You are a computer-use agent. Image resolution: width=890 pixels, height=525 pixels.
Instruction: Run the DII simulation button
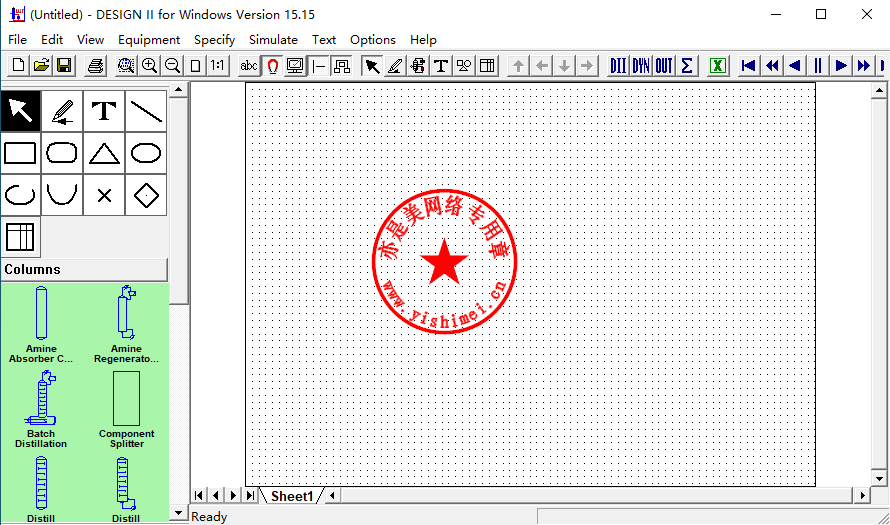pyautogui.click(x=618, y=66)
